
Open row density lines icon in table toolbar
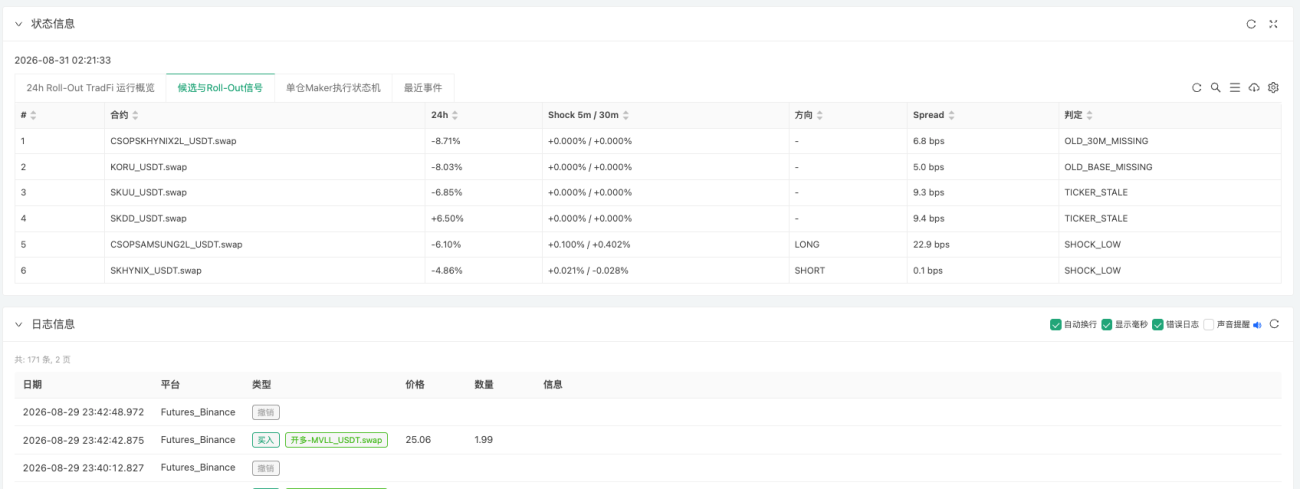[1235, 88]
